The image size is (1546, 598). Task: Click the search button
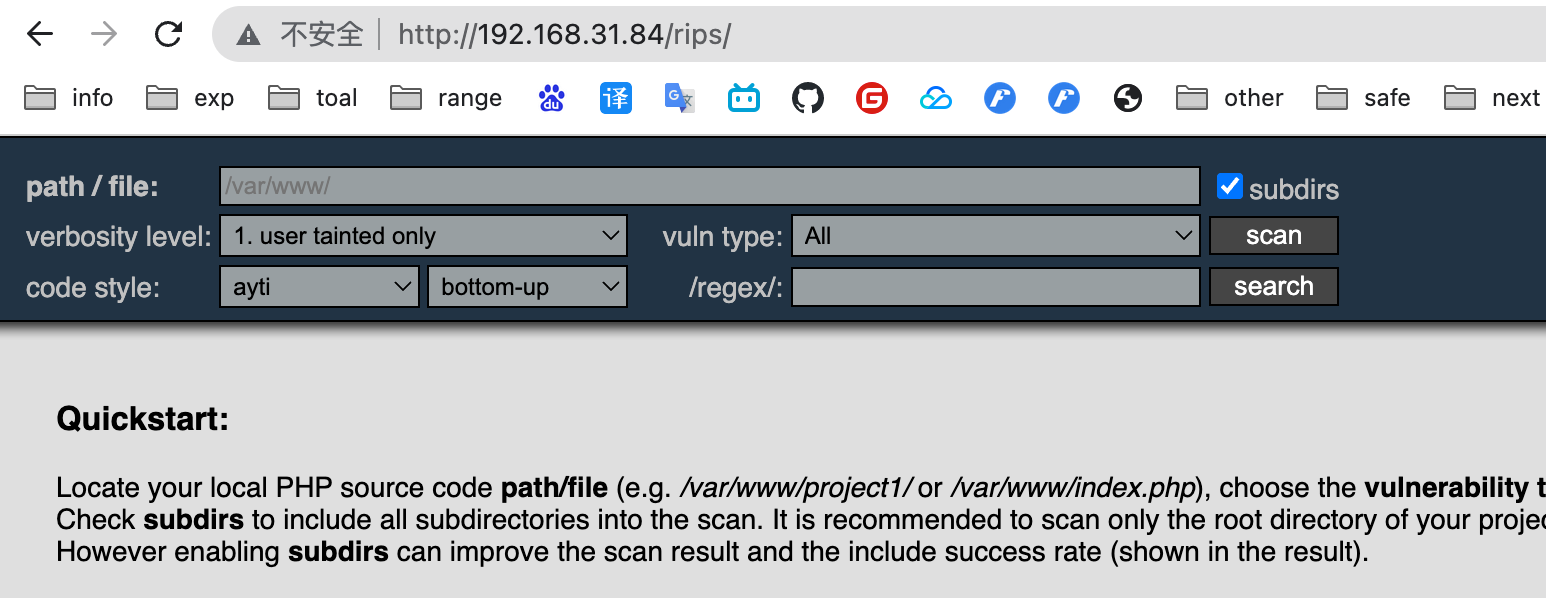1274,287
